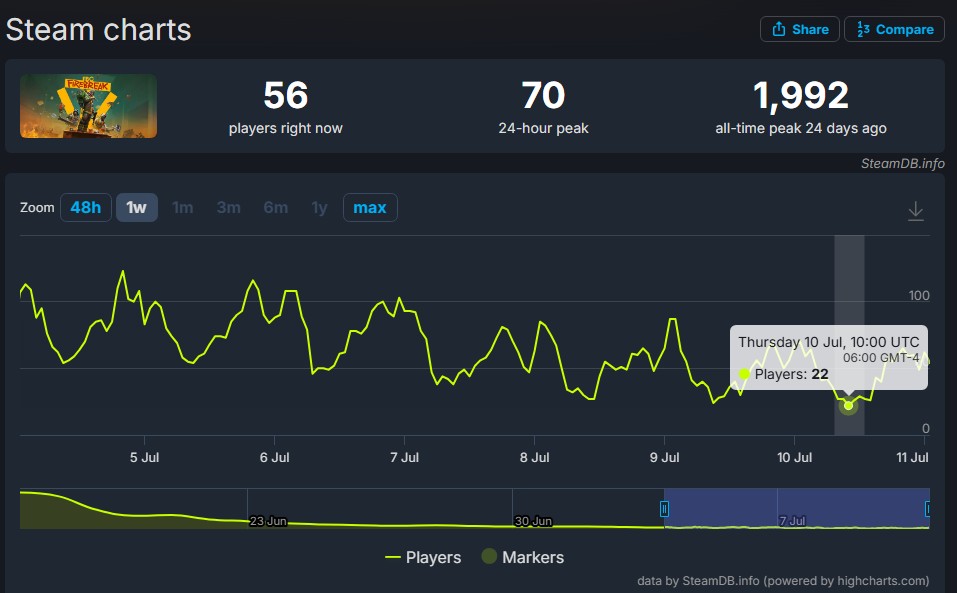957x593 pixels.
Task: Click the Players: 22 tooltip text
Action: (792, 374)
